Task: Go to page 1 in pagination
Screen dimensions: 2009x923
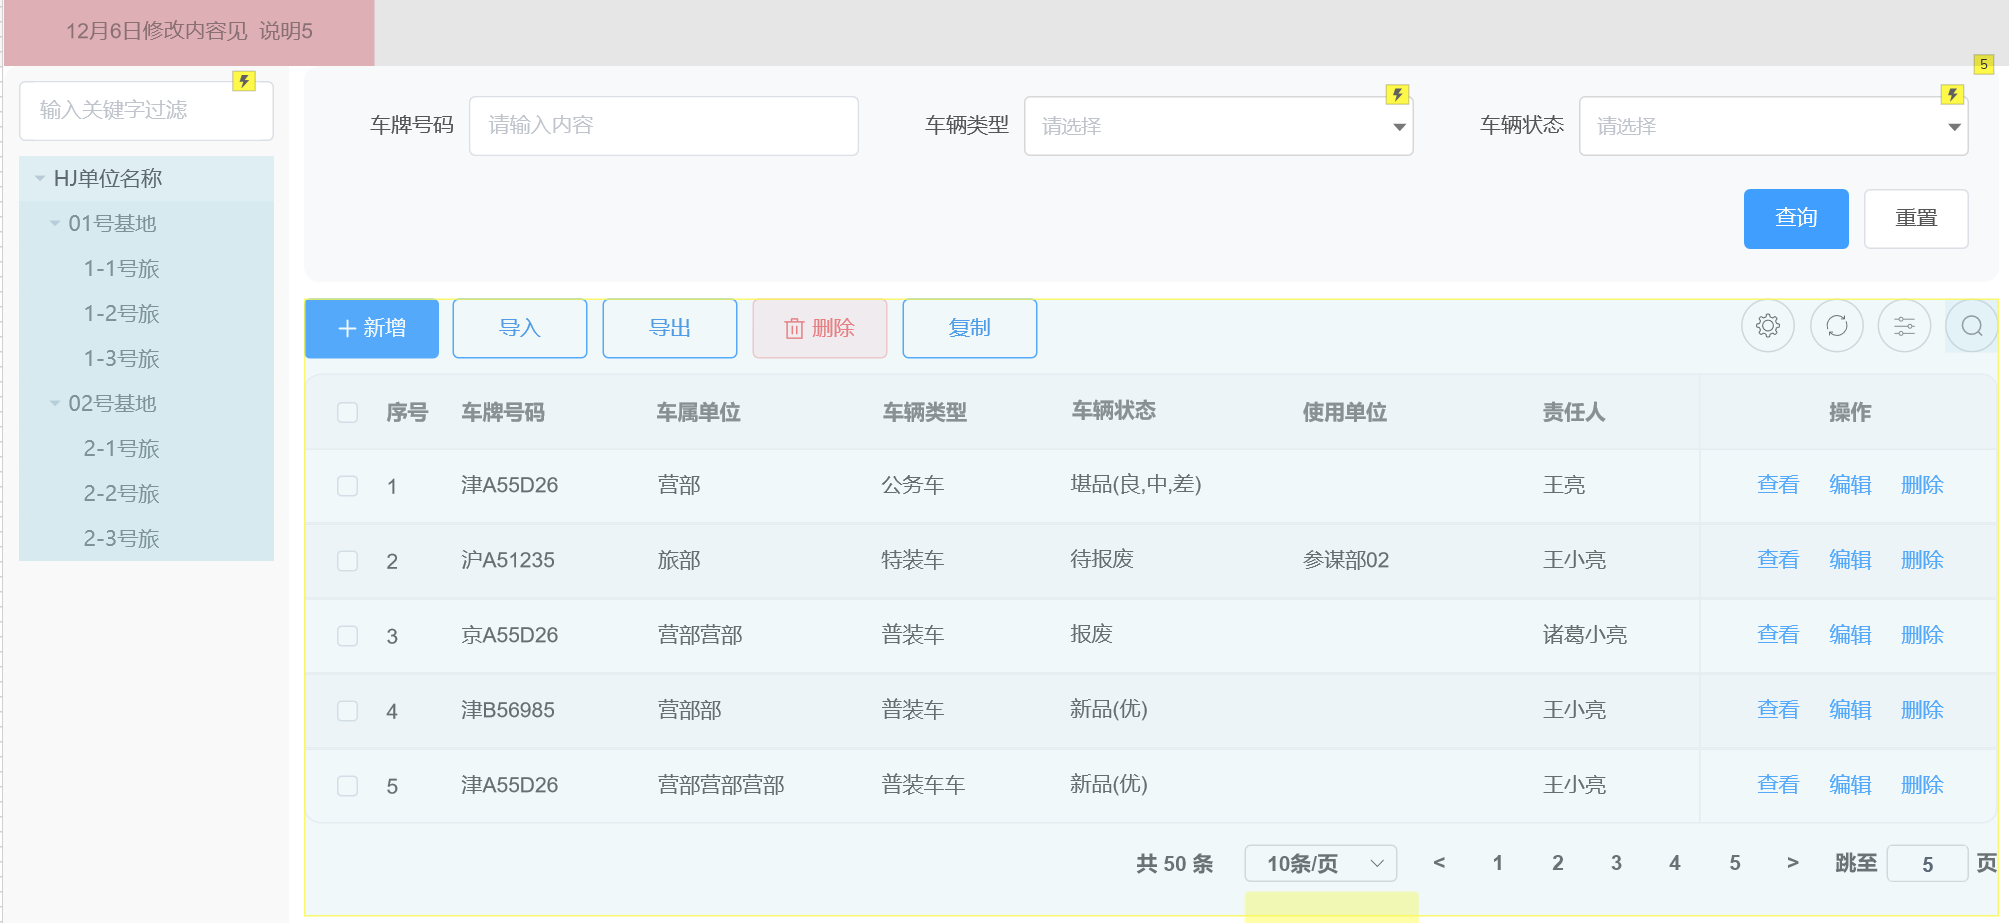Action: tap(1498, 863)
